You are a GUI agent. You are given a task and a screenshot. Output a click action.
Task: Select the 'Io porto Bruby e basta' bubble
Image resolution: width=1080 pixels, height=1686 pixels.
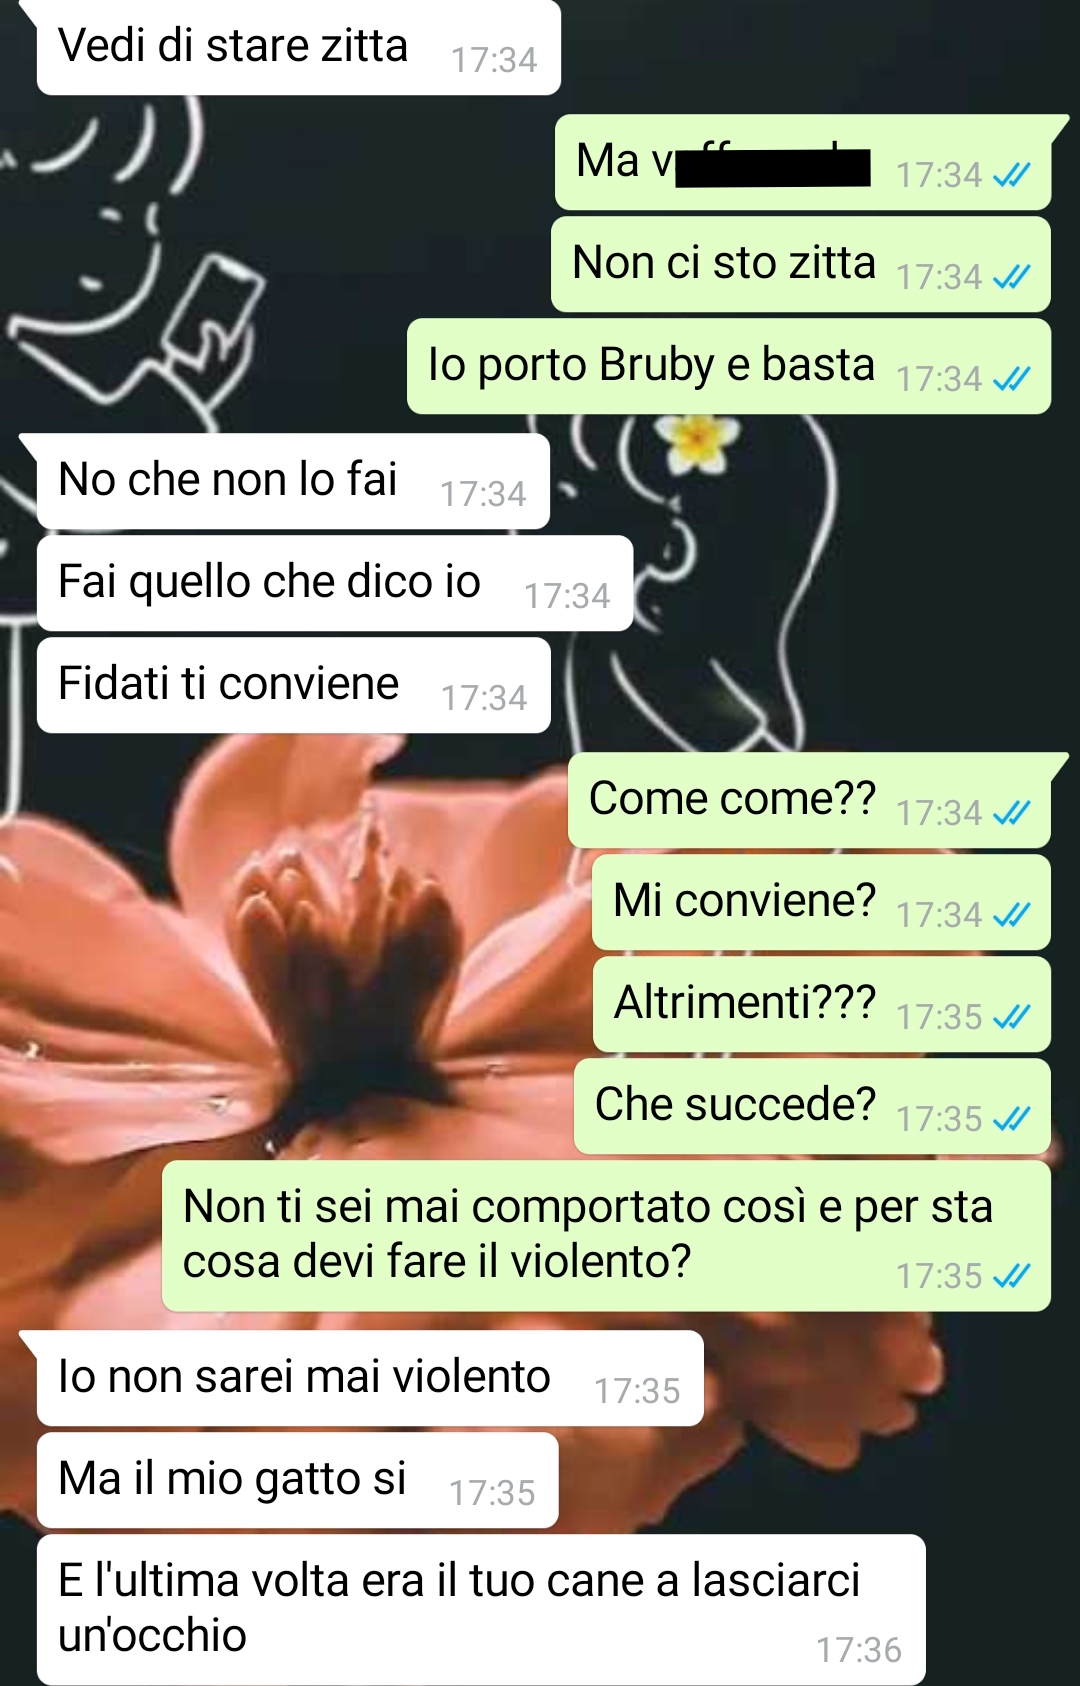point(728,366)
